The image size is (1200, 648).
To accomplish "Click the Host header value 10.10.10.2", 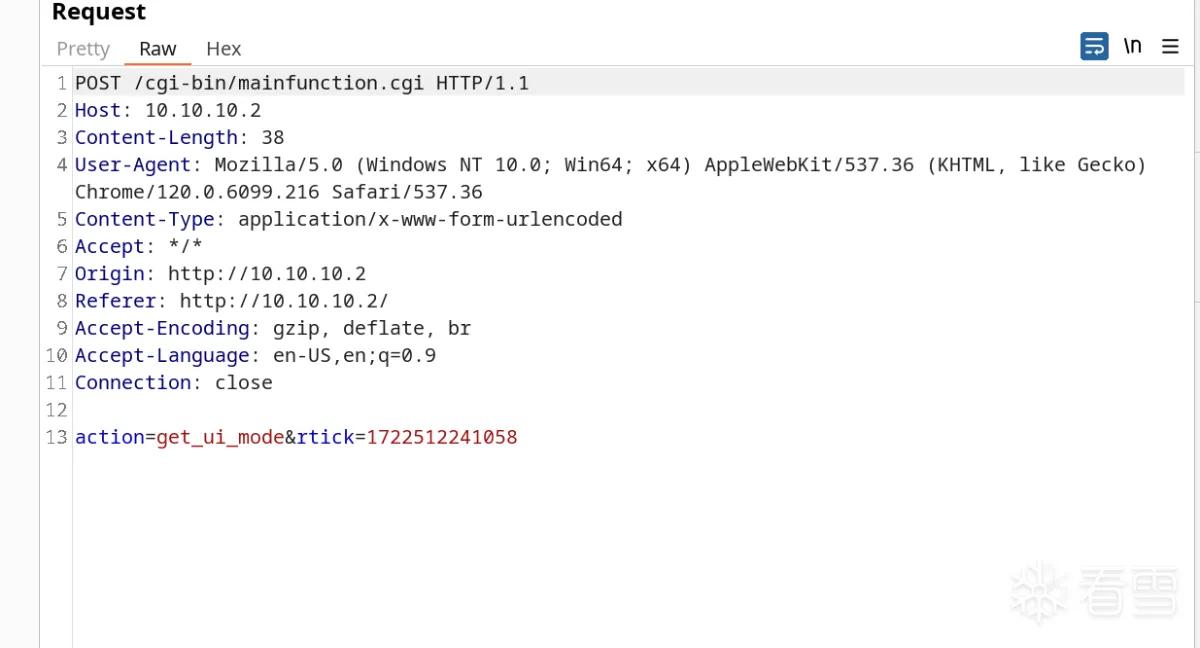I will 203,110.
